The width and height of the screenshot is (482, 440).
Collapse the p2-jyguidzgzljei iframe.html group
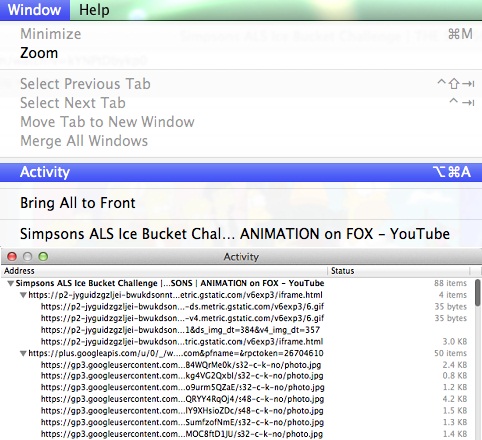[x=23, y=295]
